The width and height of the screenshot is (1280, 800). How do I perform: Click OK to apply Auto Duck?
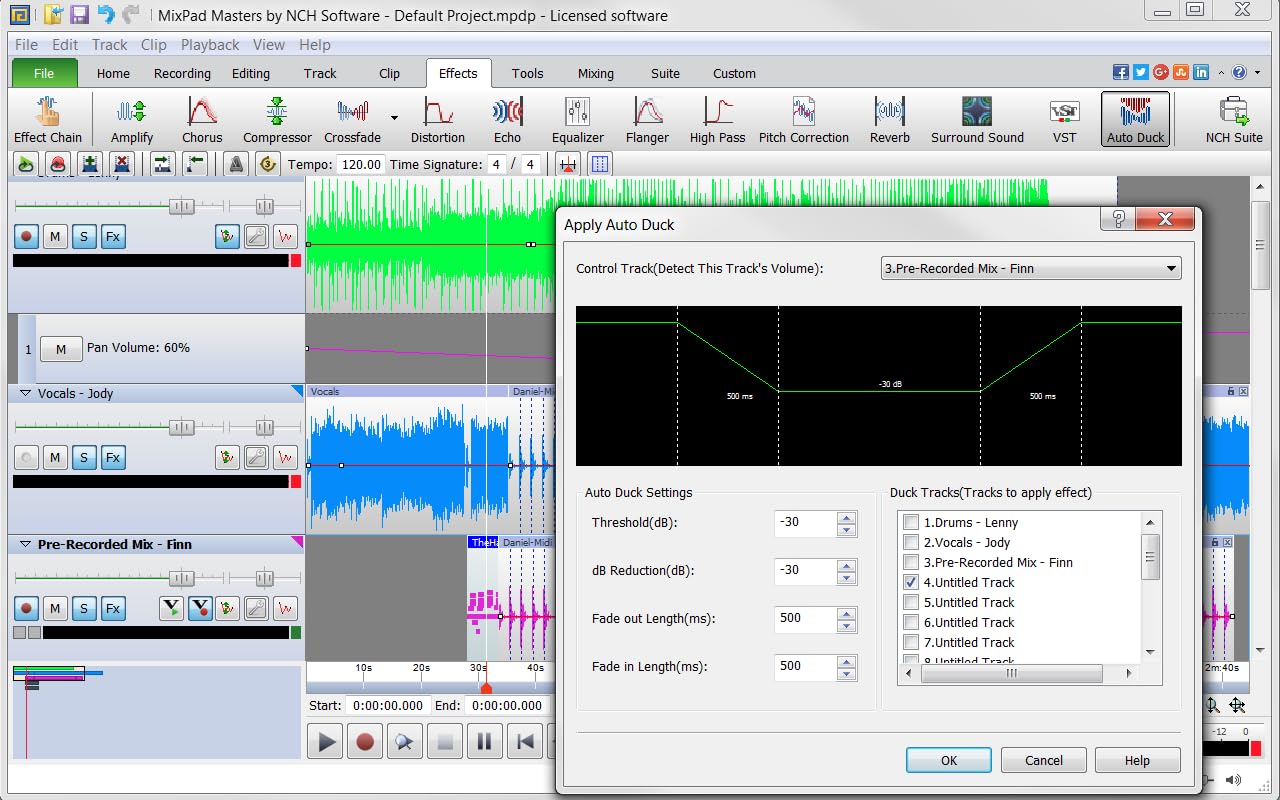[x=947, y=760]
